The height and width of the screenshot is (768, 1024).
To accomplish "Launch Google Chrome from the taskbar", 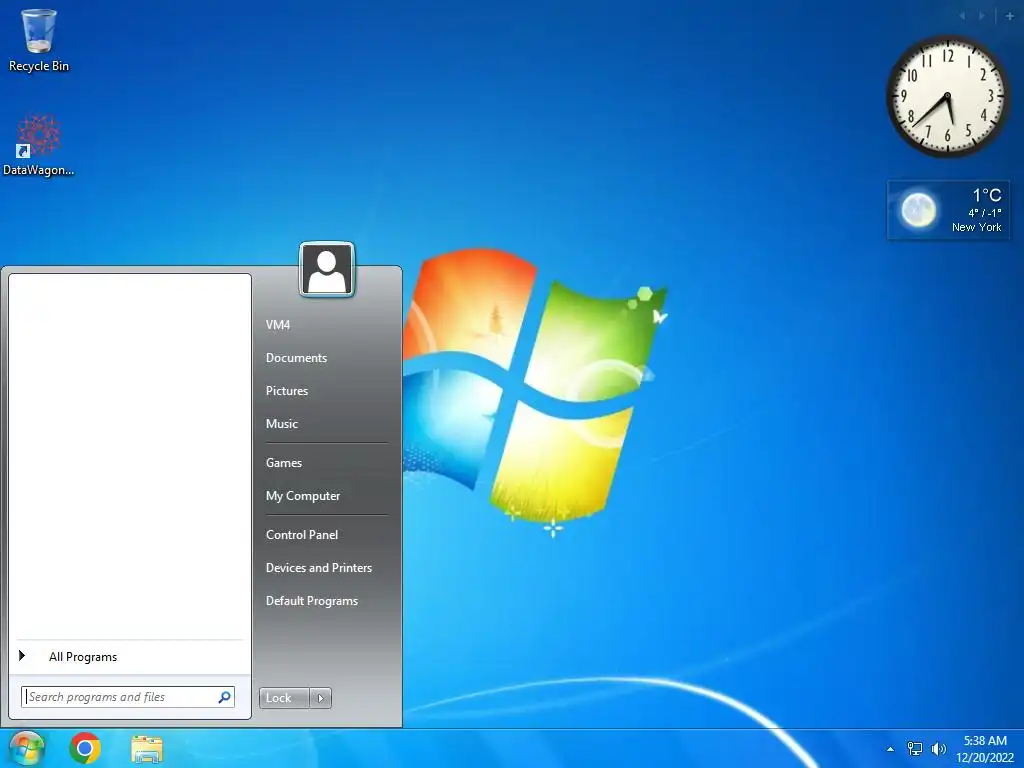I will (x=85, y=748).
